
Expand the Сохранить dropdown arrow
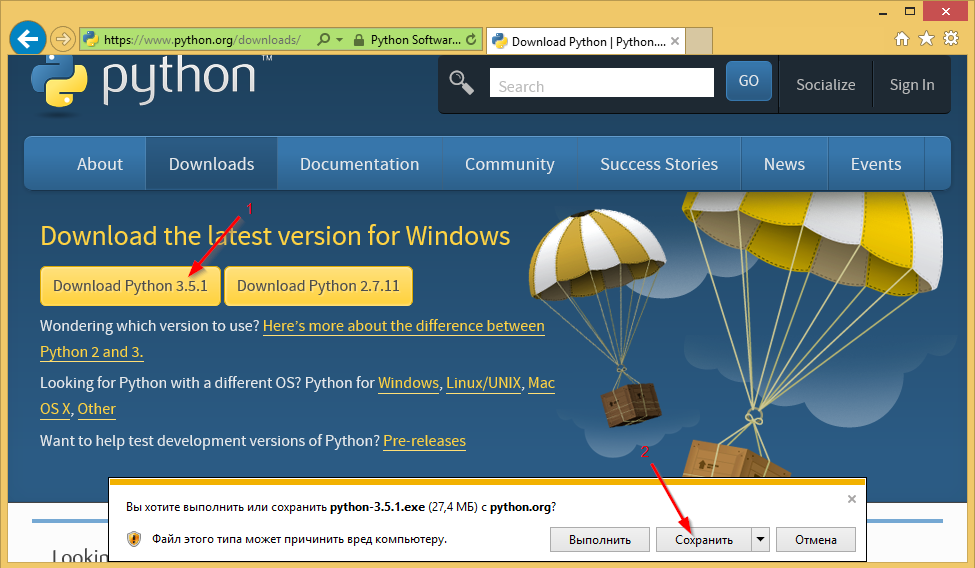tap(760, 539)
